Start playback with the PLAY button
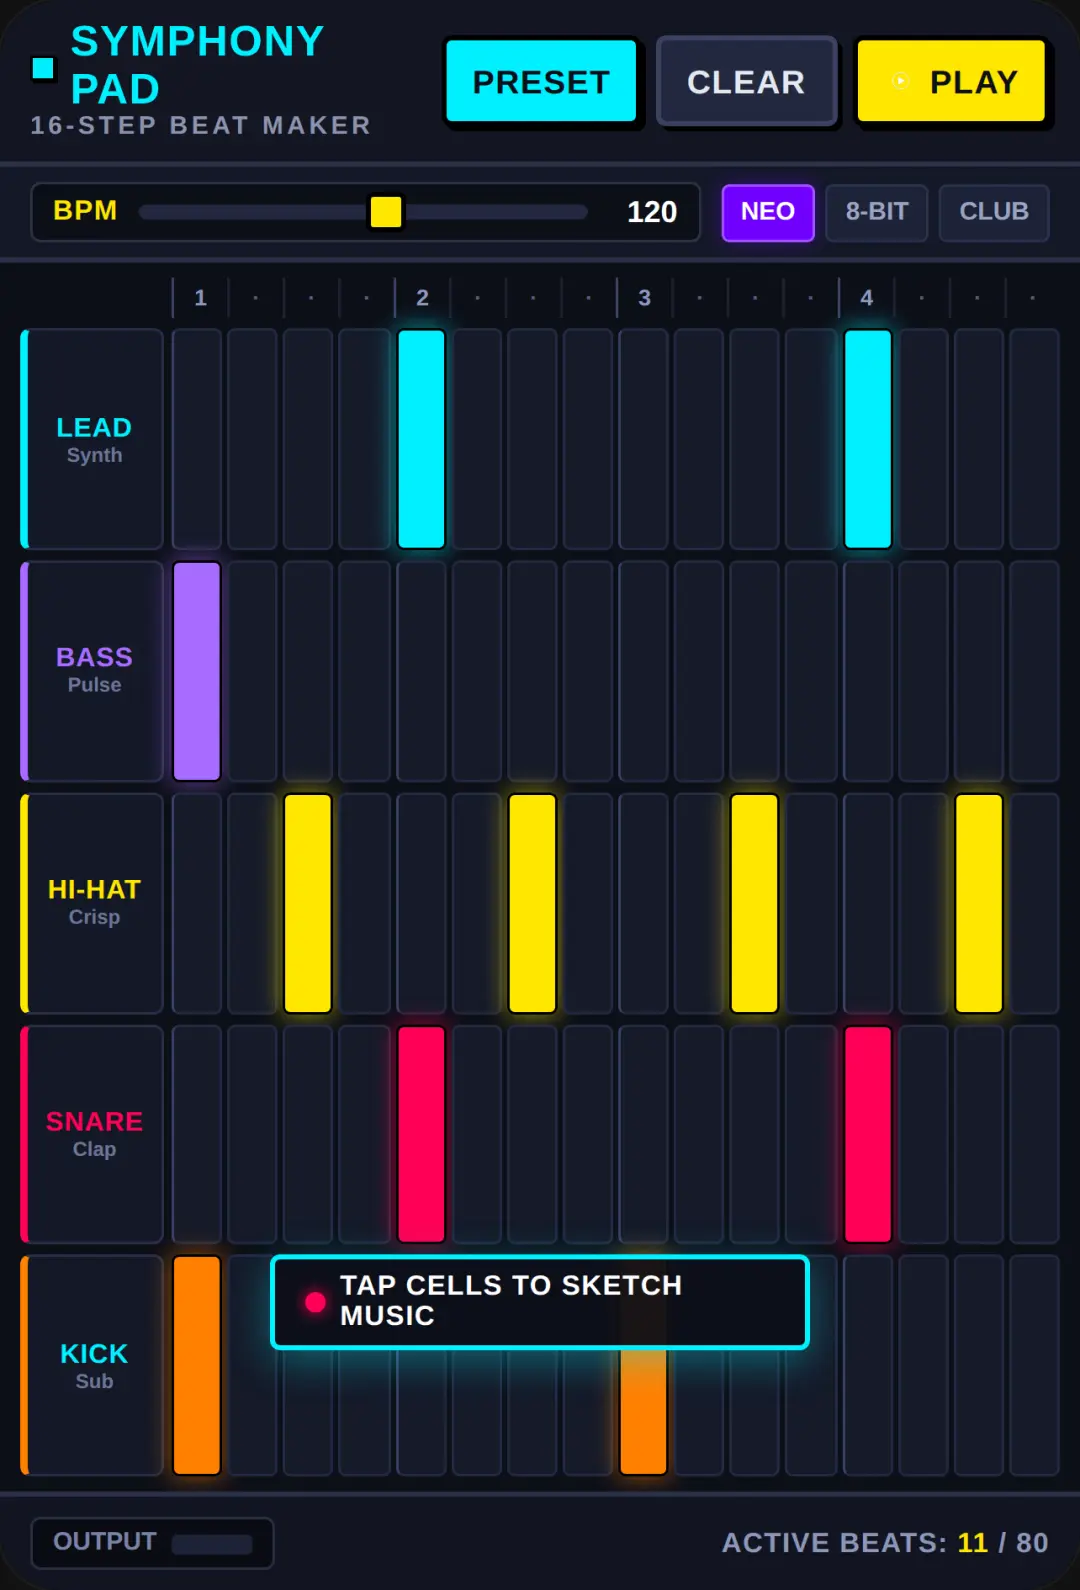 click(x=951, y=81)
